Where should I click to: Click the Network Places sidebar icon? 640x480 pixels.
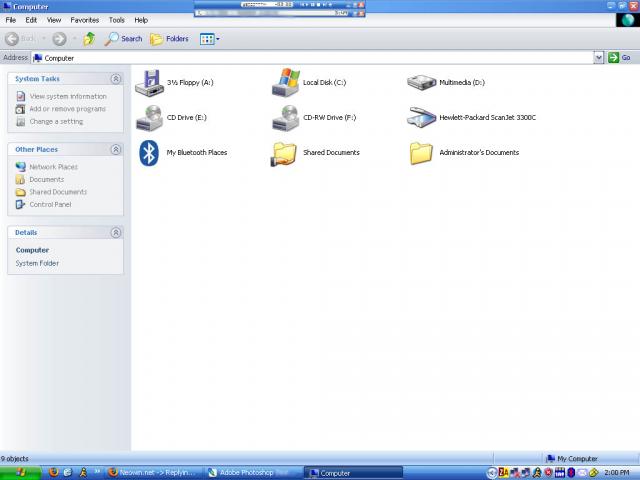click(20, 167)
